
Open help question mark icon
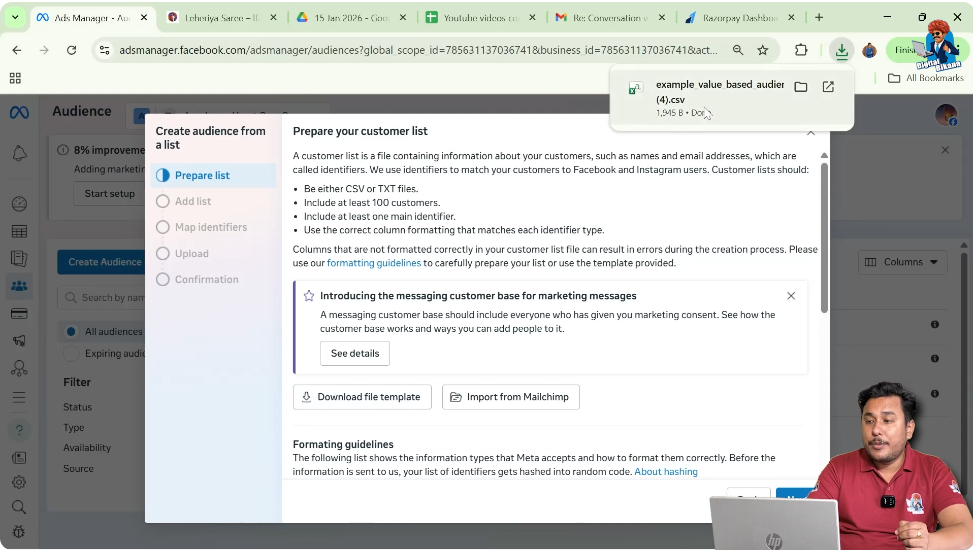19,430
